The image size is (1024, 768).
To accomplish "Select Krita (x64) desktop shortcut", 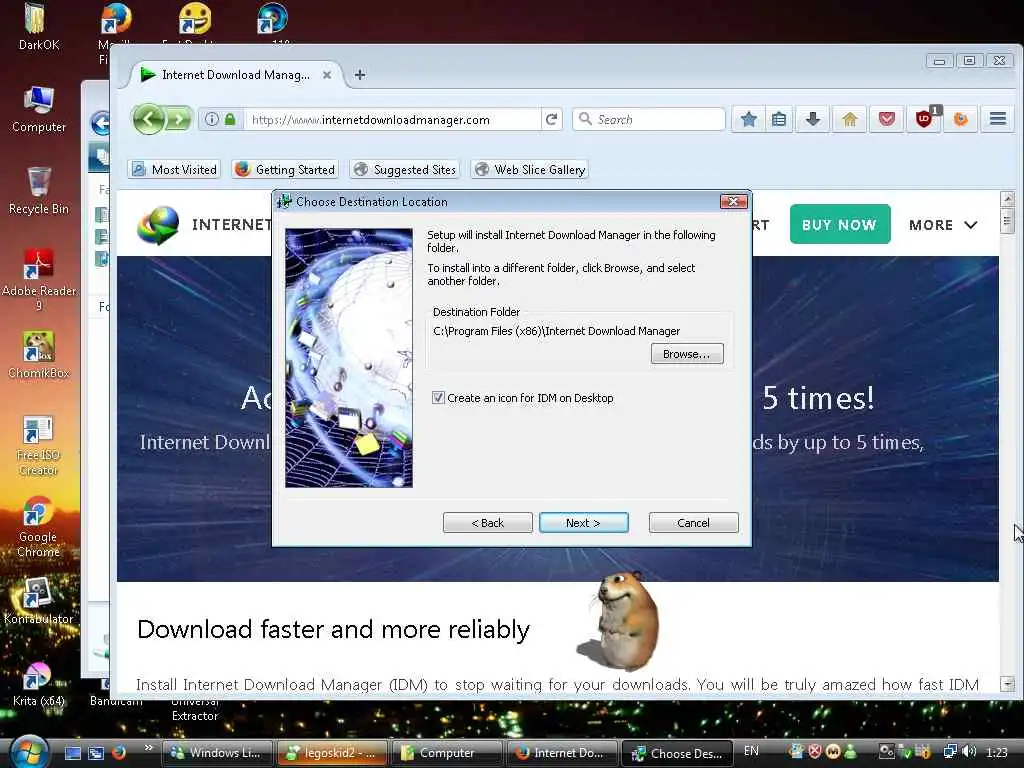I will pos(39,684).
